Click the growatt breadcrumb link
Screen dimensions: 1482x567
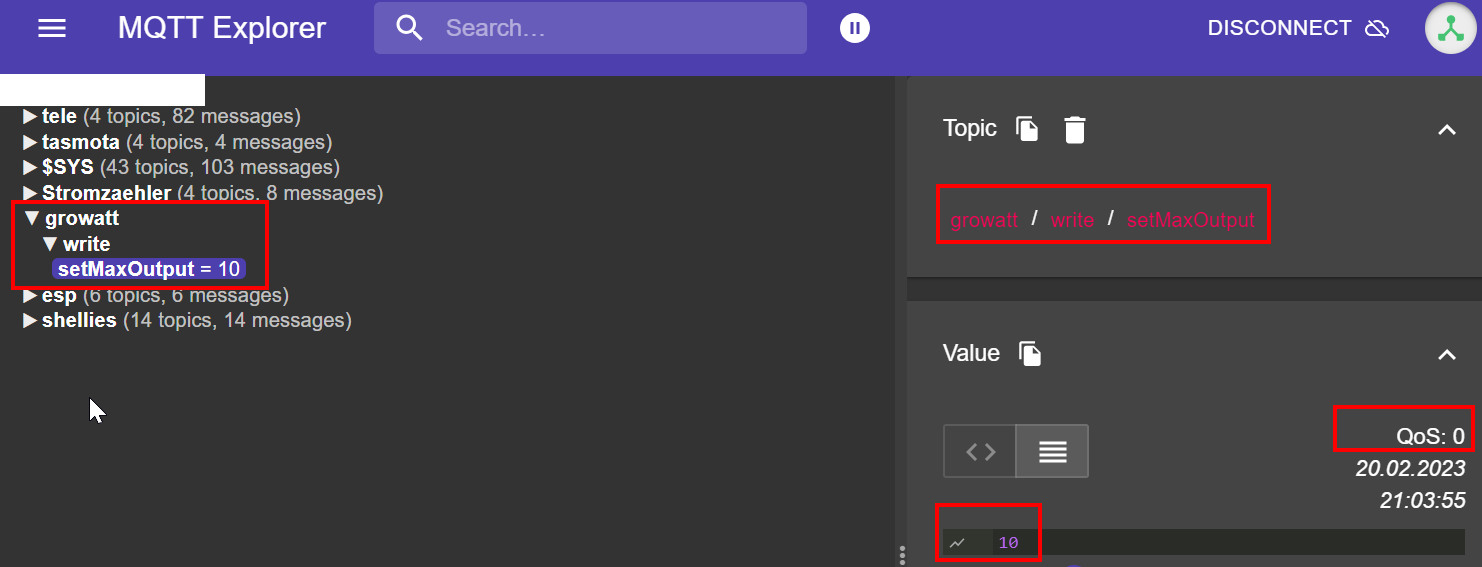click(x=984, y=220)
